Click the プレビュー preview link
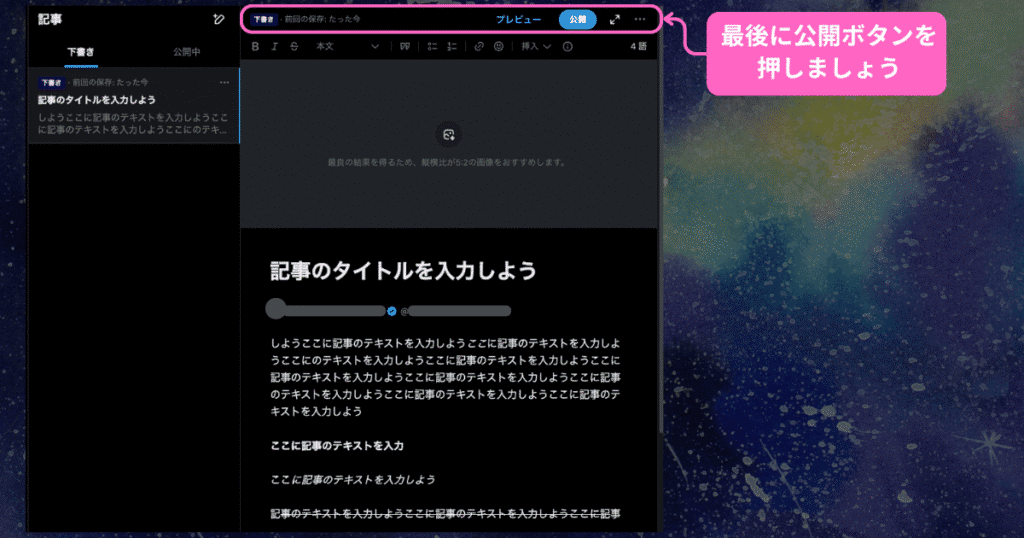Image resolution: width=1024 pixels, height=538 pixels. click(x=519, y=20)
